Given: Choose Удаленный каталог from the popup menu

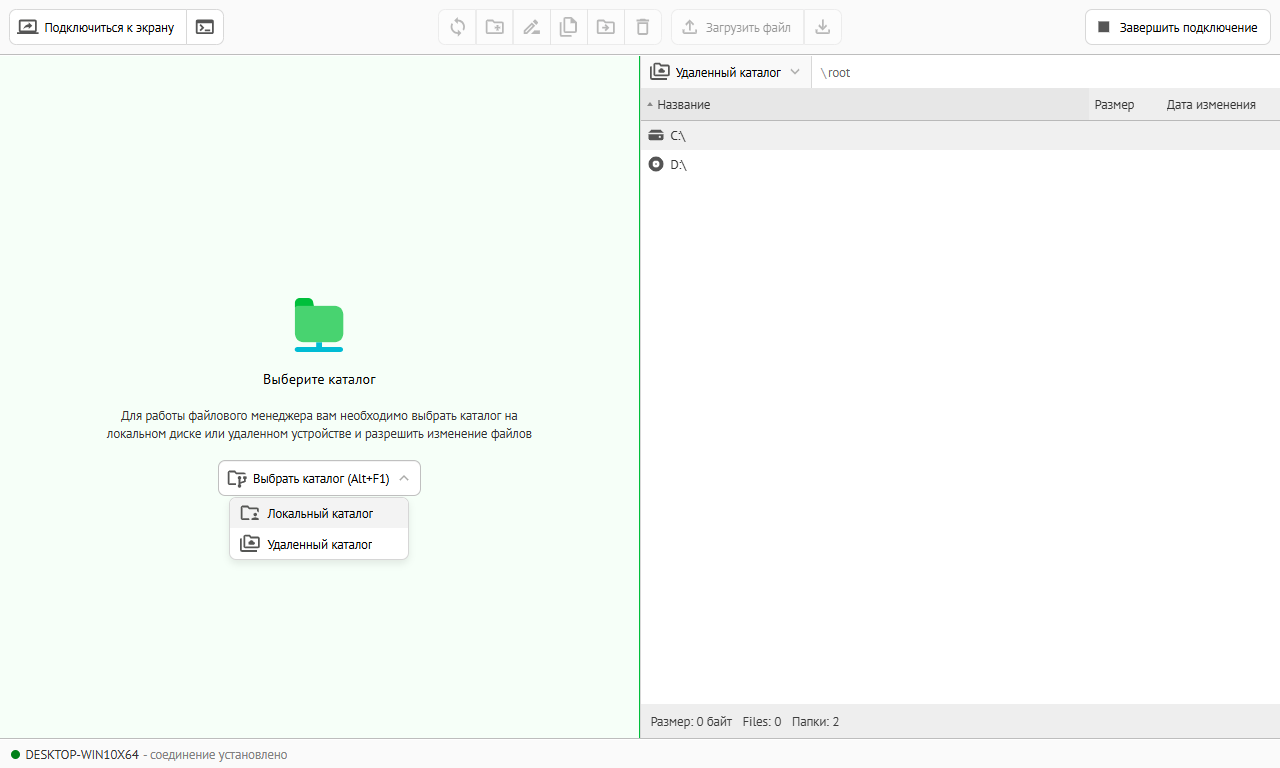Looking at the screenshot, I should pyautogui.click(x=319, y=544).
